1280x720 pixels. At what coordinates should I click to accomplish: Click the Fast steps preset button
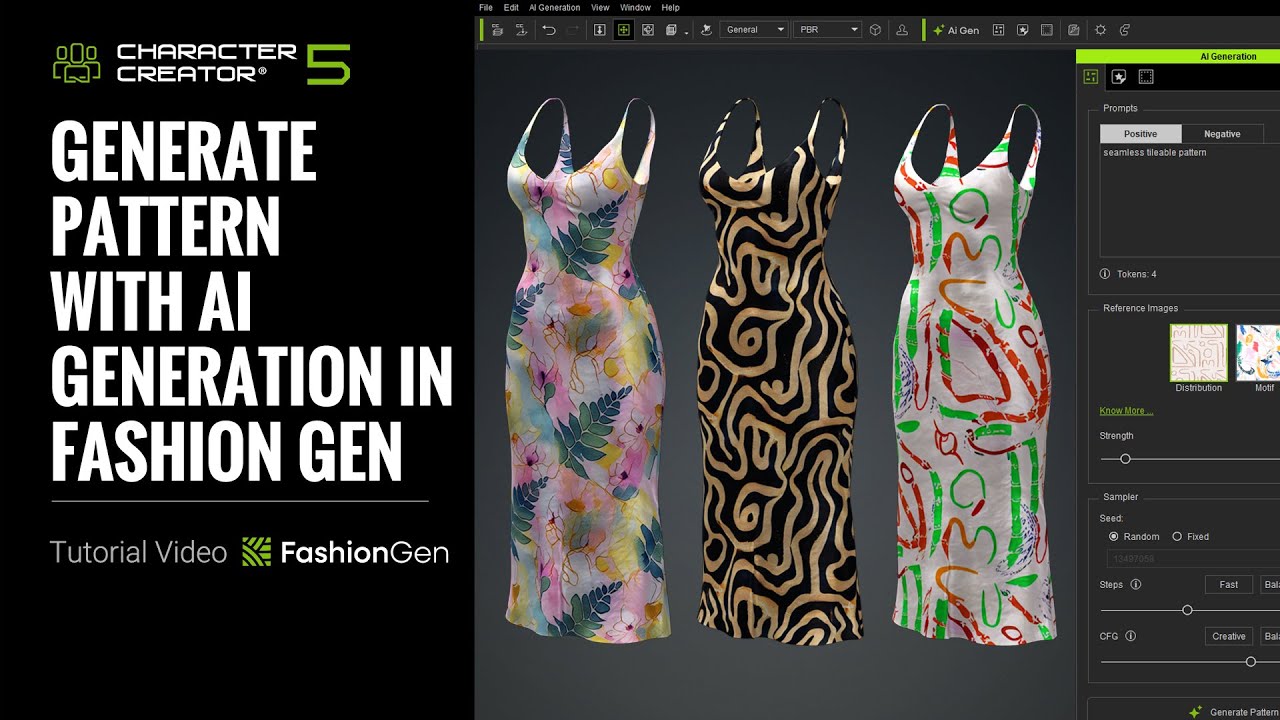(1229, 585)
